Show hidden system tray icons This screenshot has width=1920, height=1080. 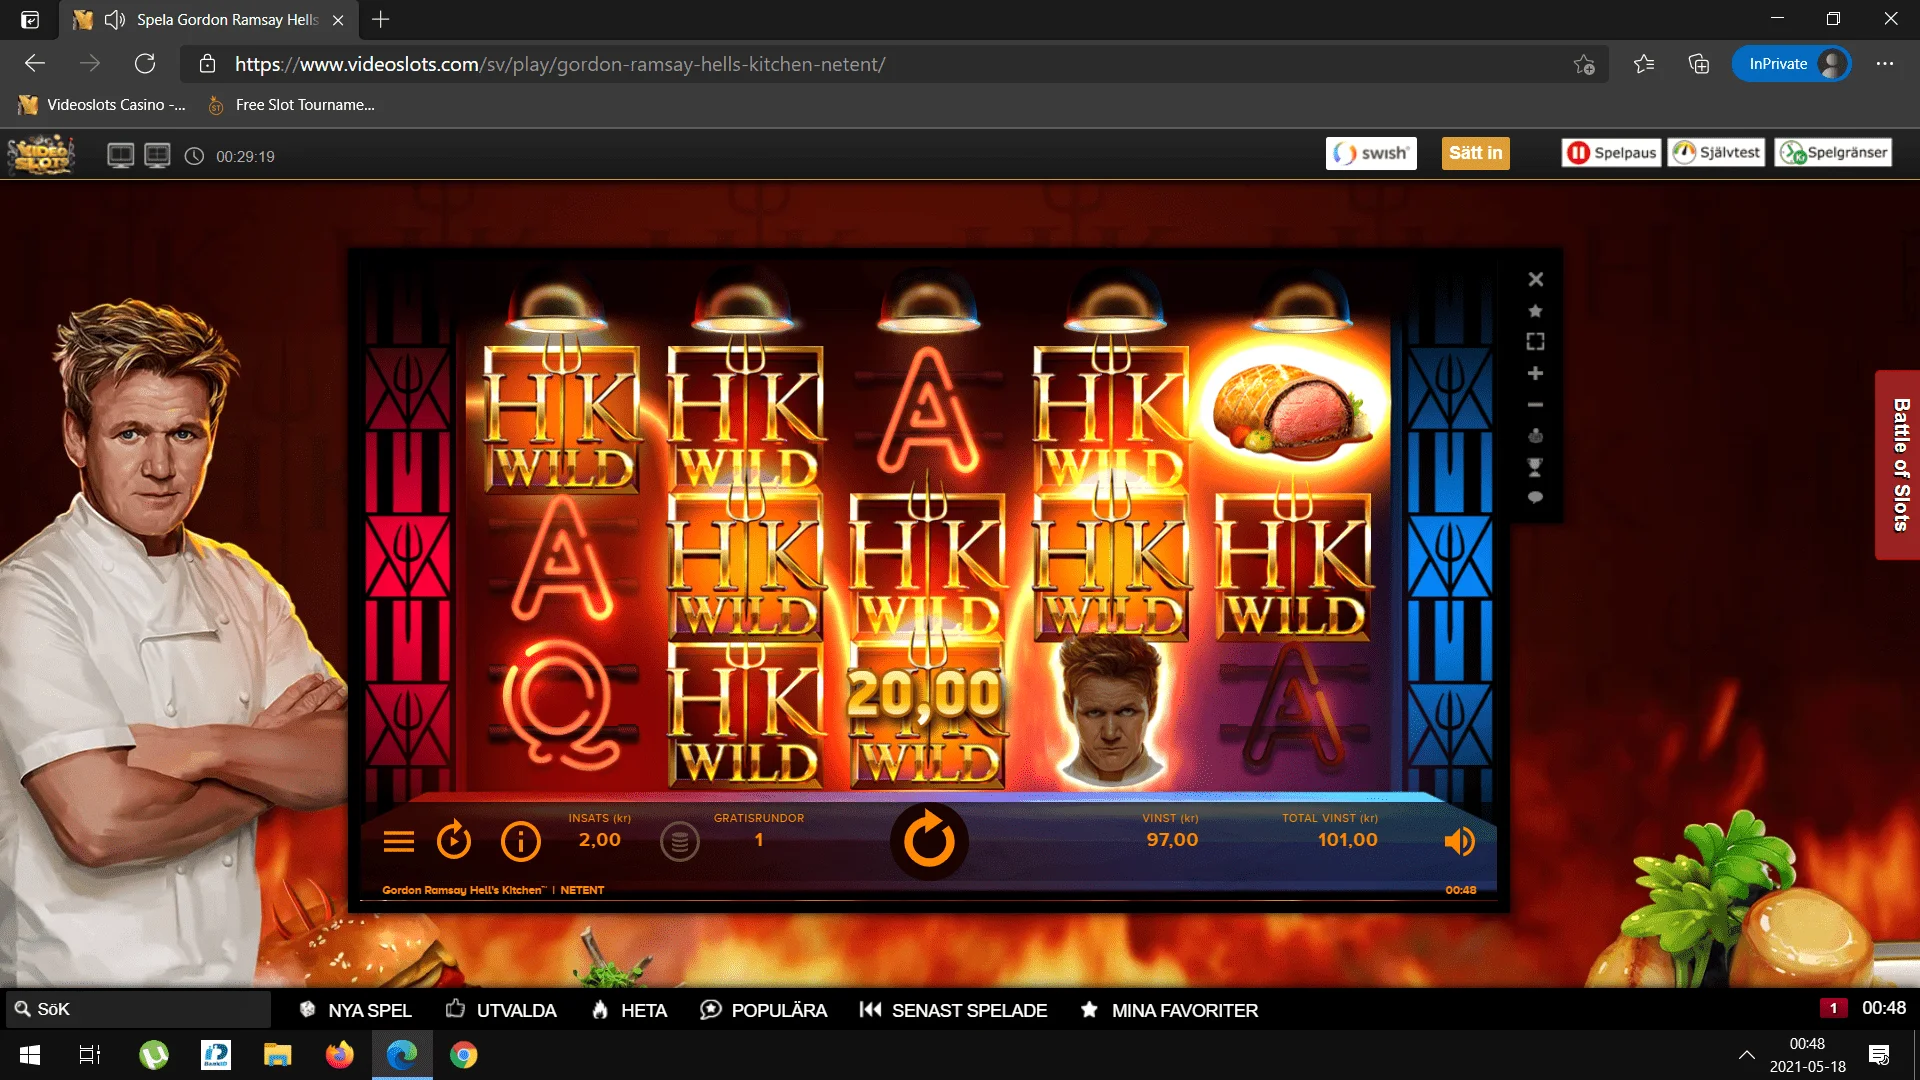click(1747, 1055)
